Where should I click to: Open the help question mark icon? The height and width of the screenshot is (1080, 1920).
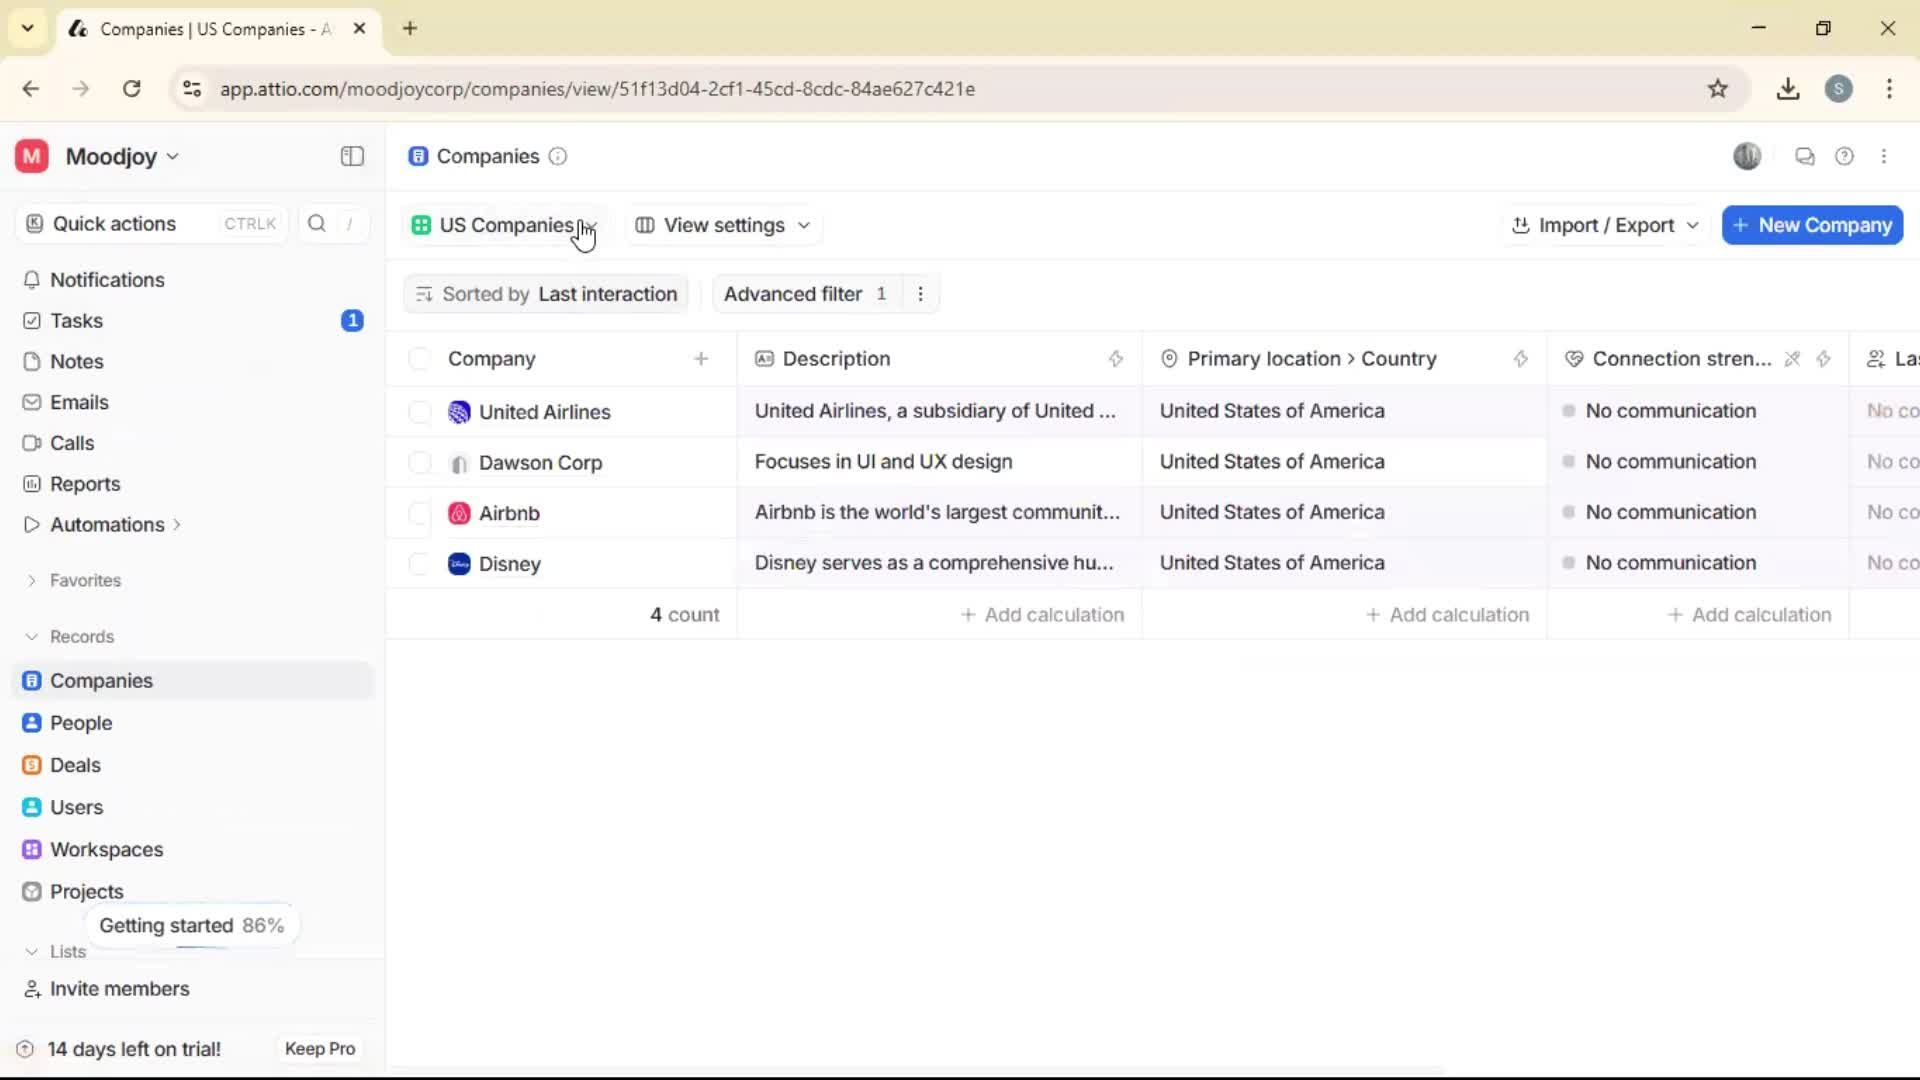[x=1844, y=156]
